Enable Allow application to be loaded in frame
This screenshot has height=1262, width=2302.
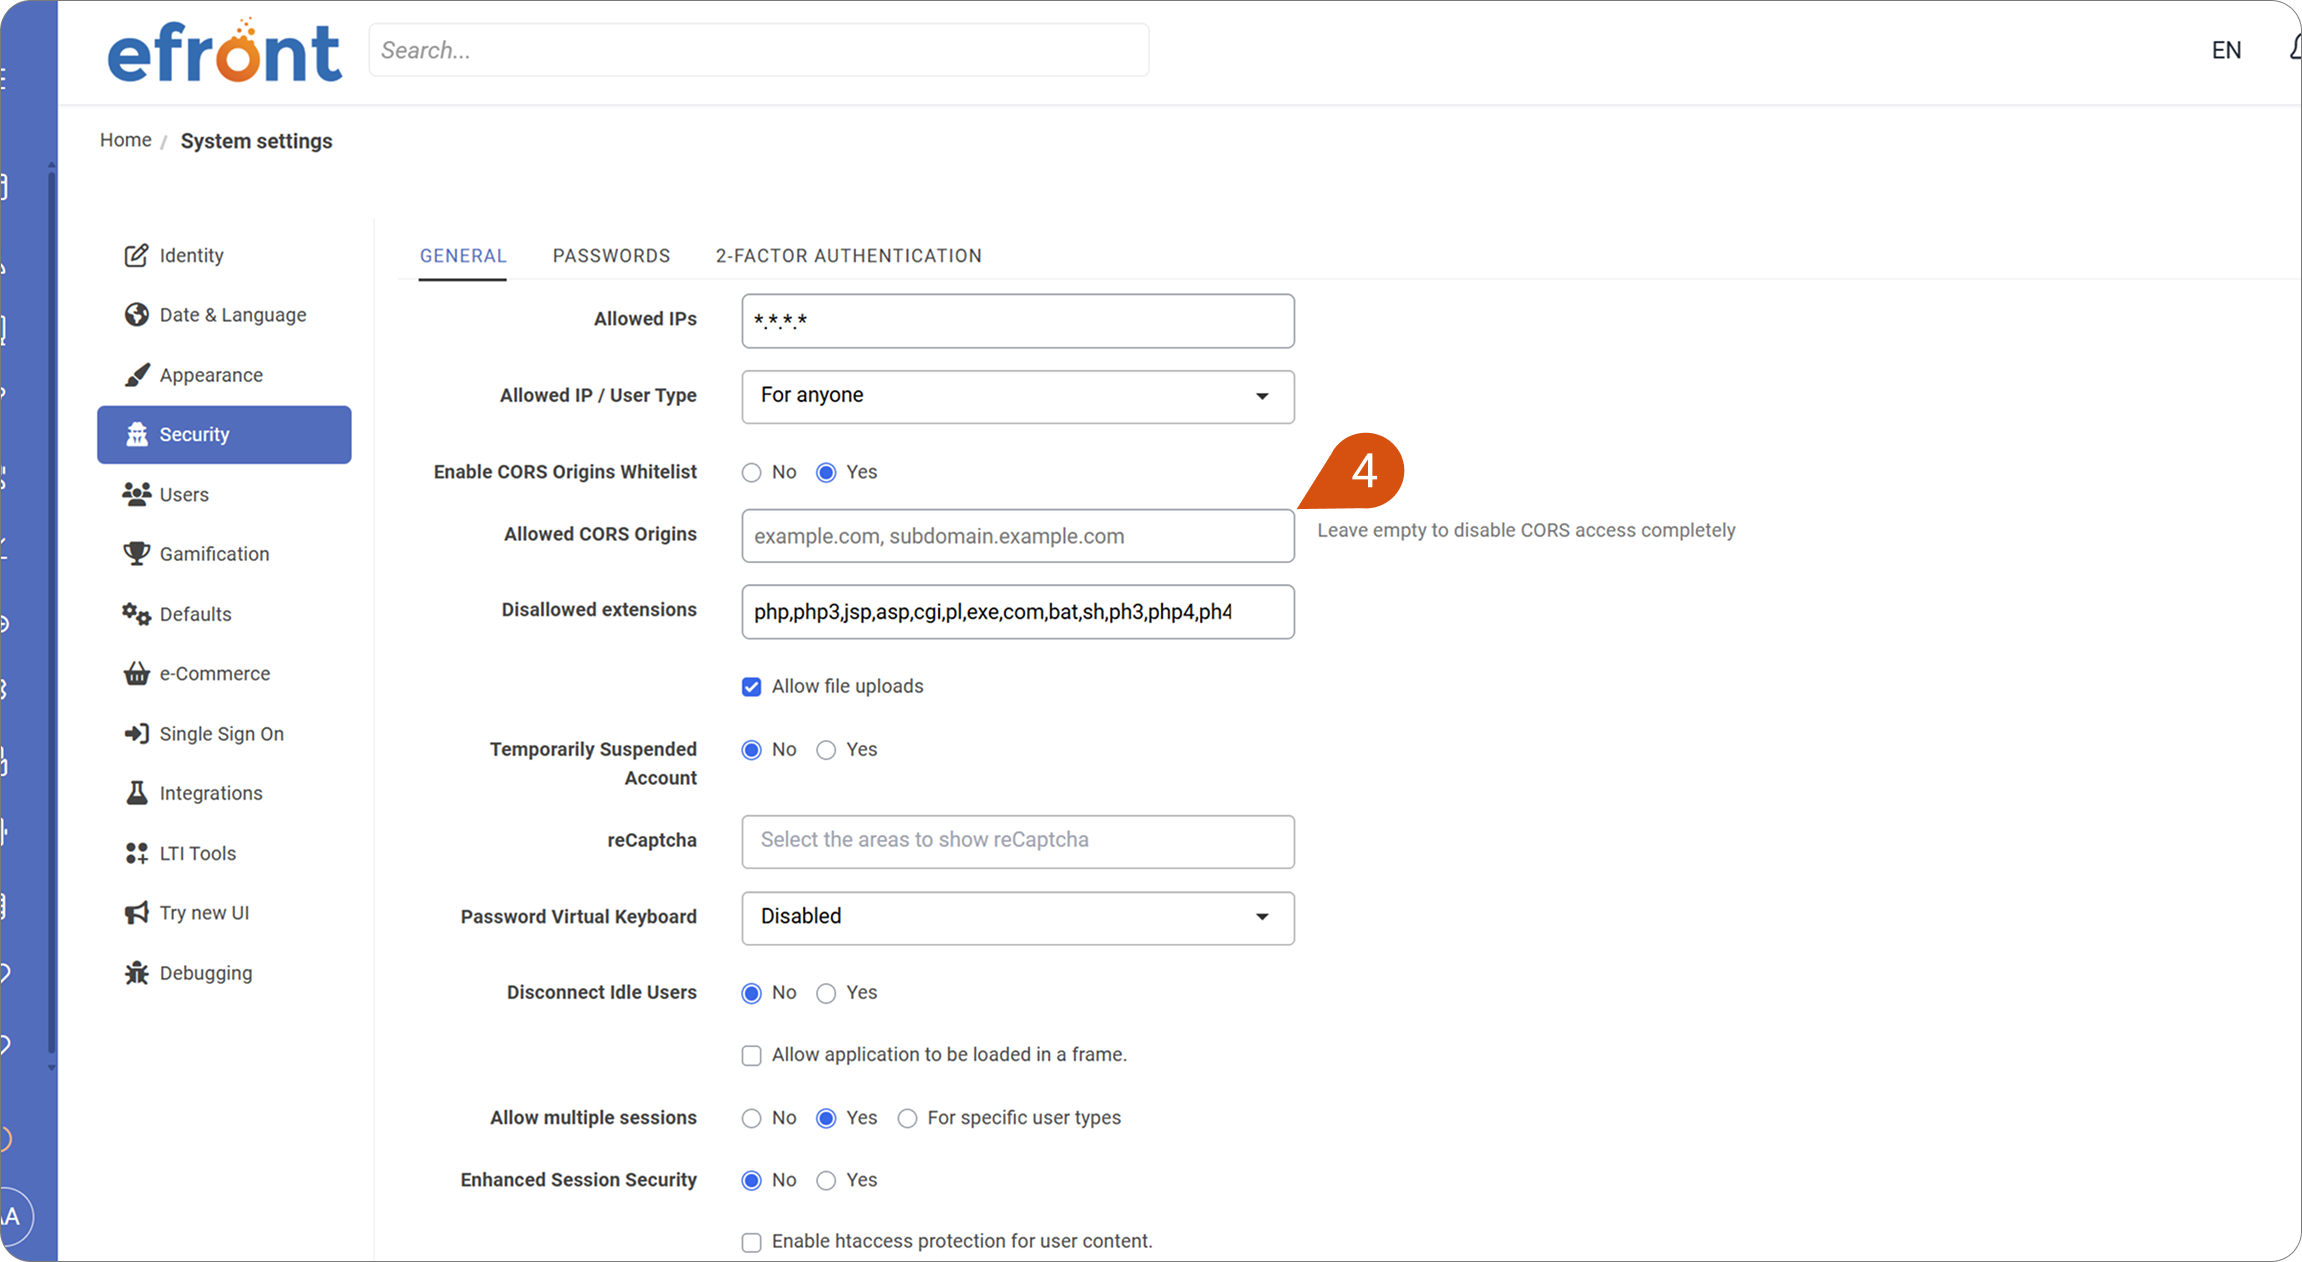[x=751, y=1056]
